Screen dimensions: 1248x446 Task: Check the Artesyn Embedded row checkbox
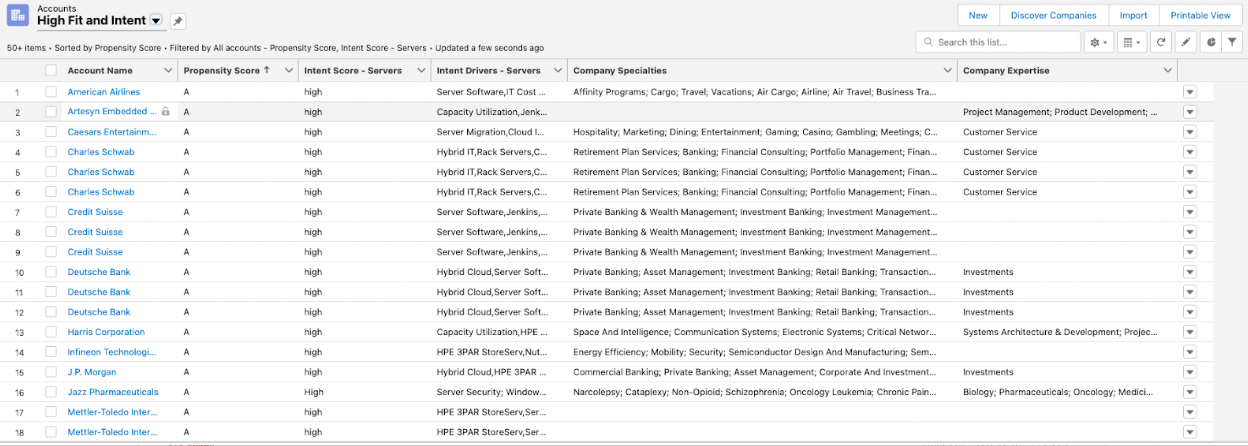[x=51, y=112]
